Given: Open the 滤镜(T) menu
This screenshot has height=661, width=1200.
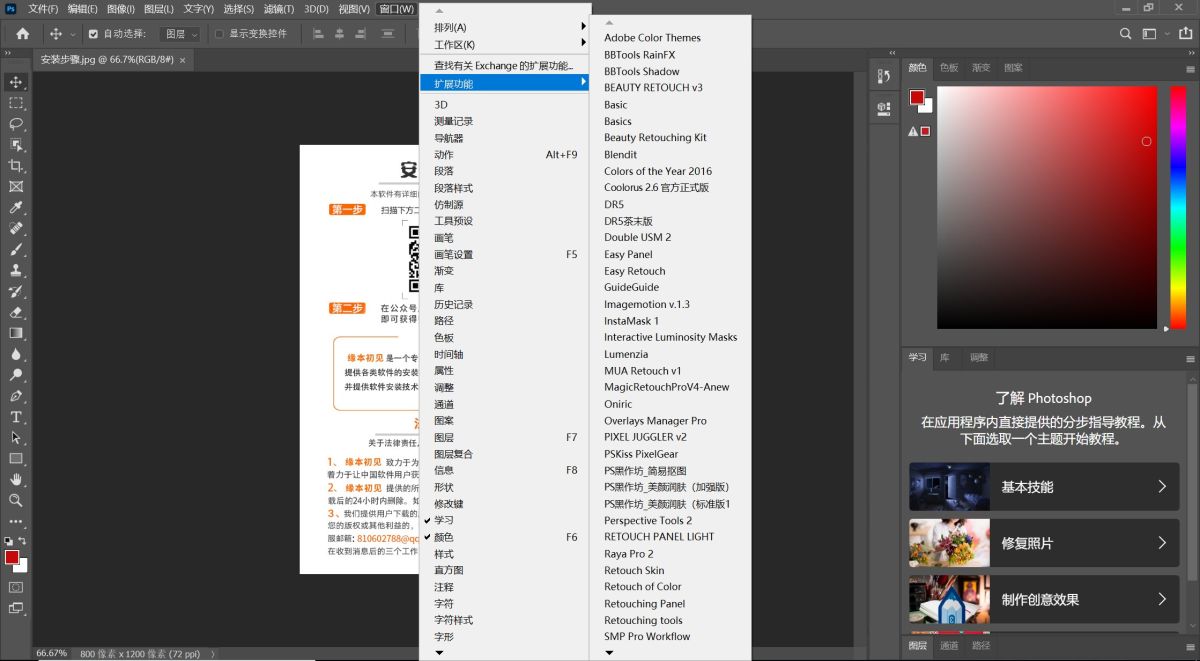Looking at the screenshot, I should [279, 8].
